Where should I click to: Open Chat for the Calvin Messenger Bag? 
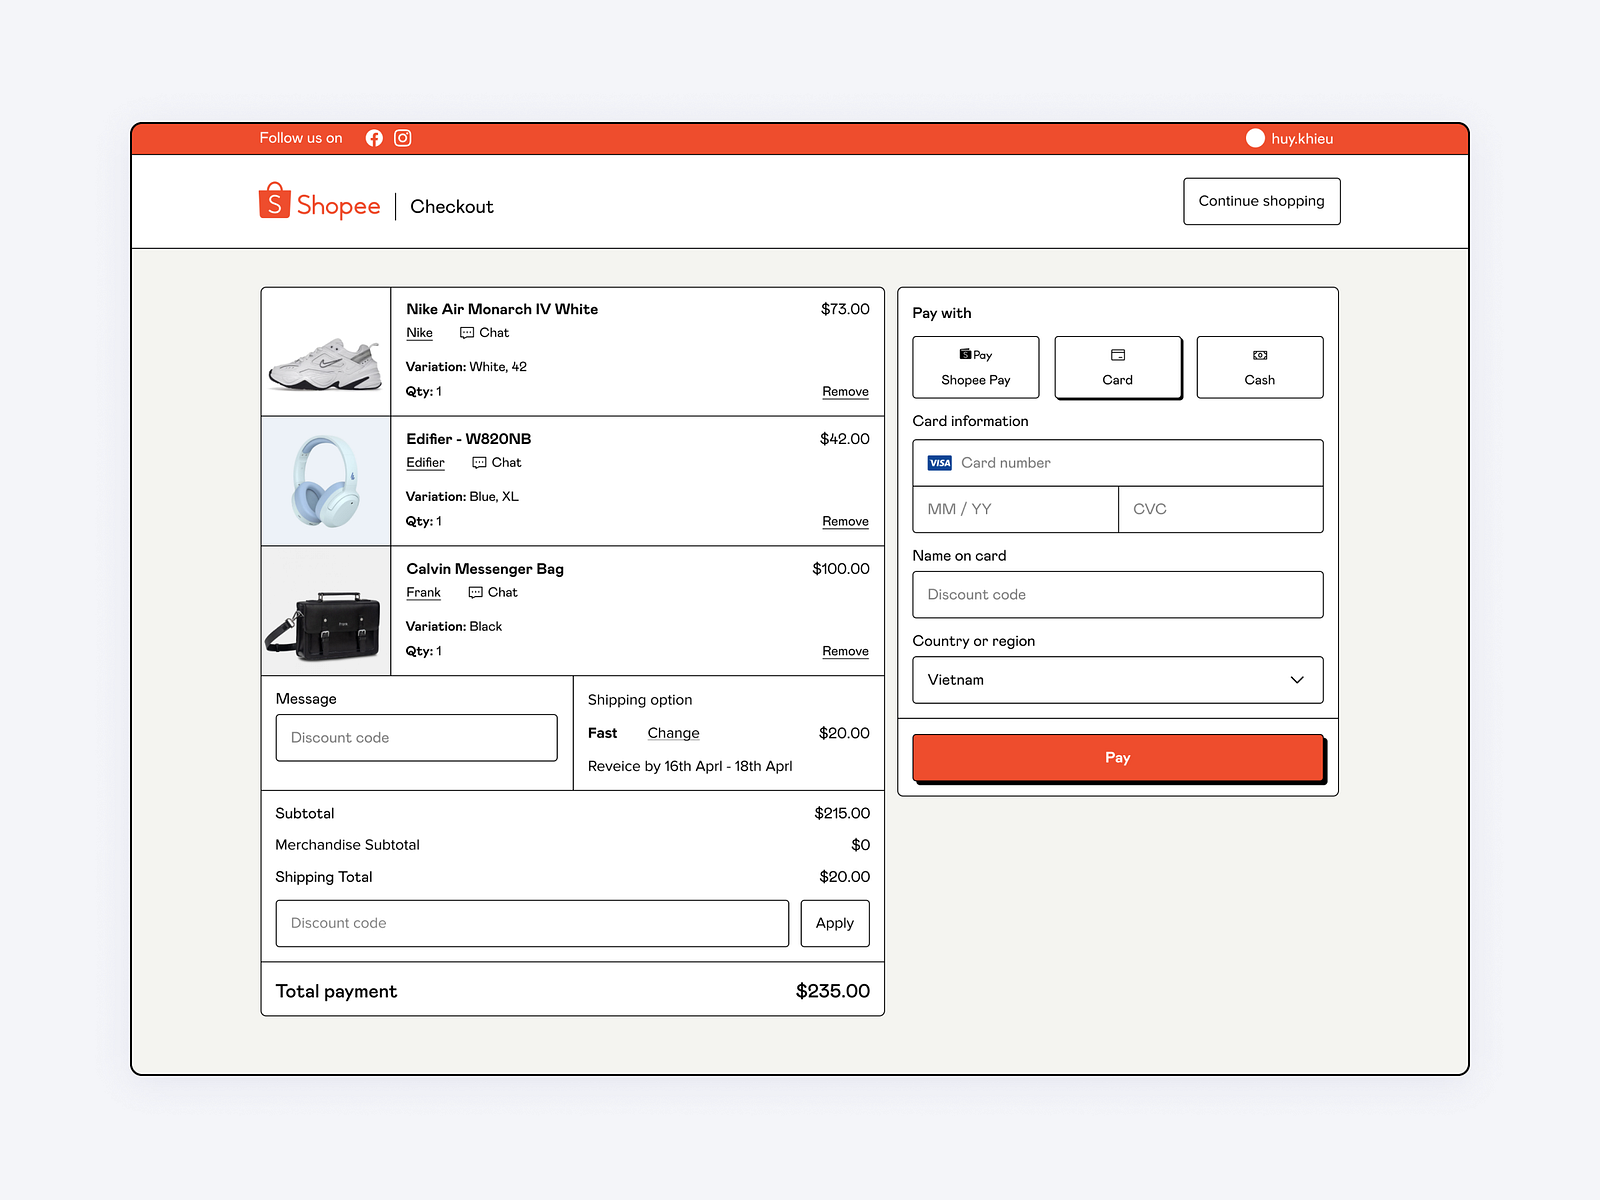(x=493, y=593)
